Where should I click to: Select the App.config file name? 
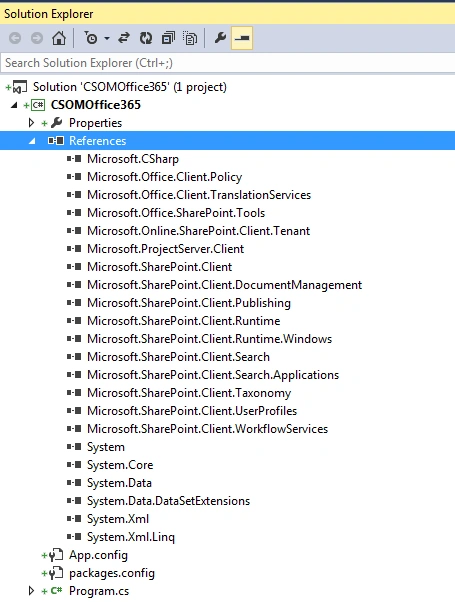98,555
